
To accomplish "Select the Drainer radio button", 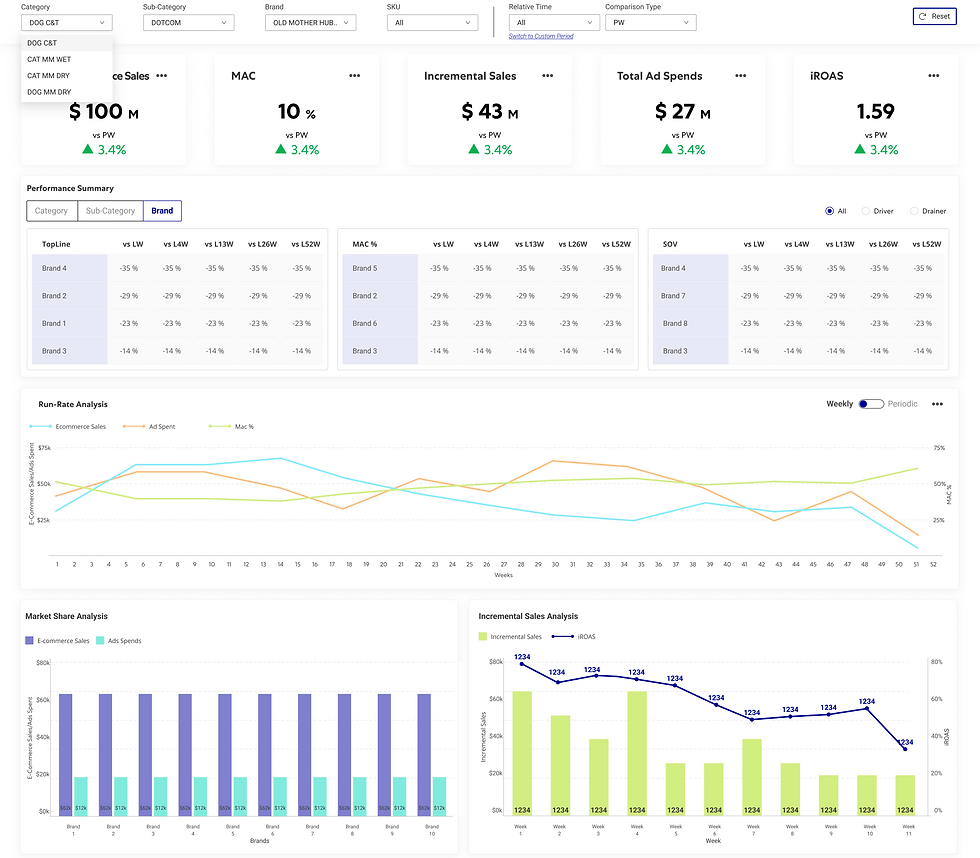I will pyautogui.click(x=914, y=211).
